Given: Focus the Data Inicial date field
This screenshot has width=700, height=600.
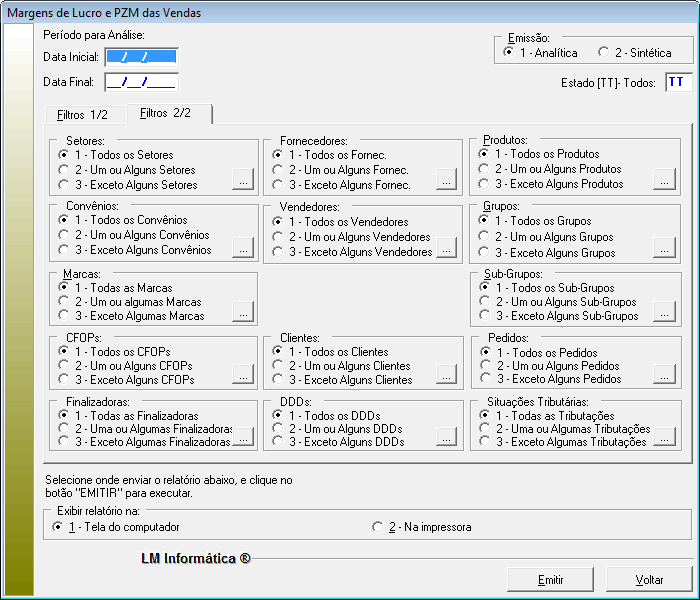Looking at the screenshot, I should click(140, 56).
